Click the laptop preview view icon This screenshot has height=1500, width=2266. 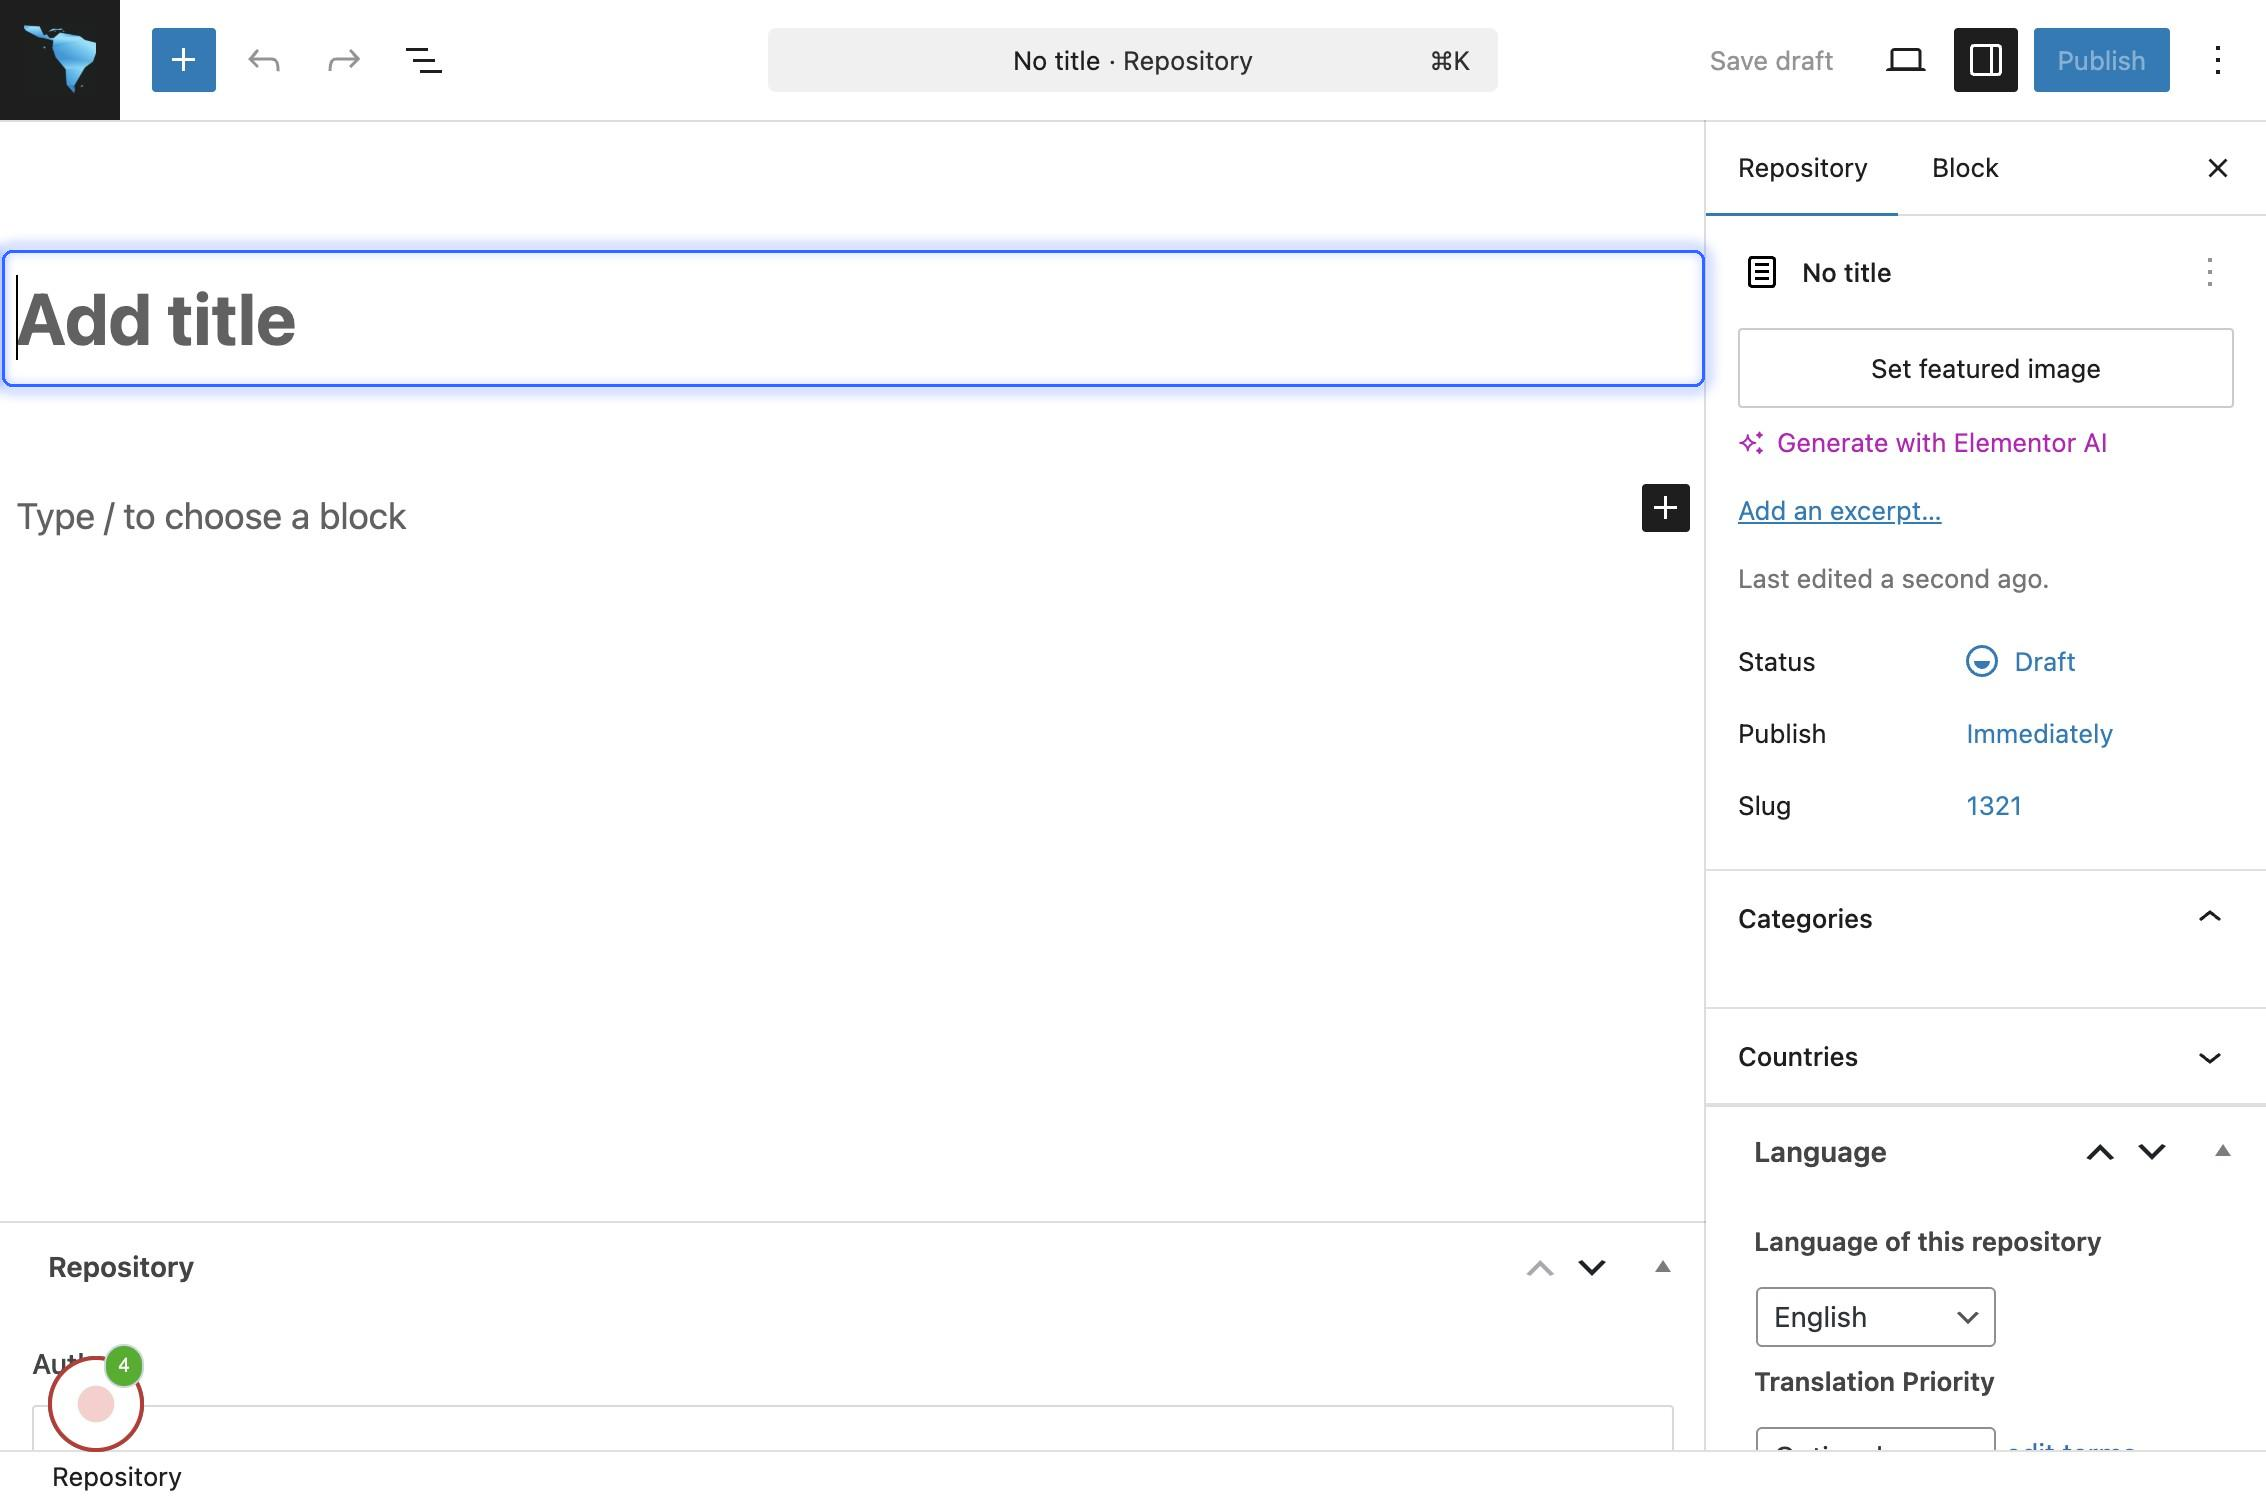pyautogui.click(x=1905, y=60)
